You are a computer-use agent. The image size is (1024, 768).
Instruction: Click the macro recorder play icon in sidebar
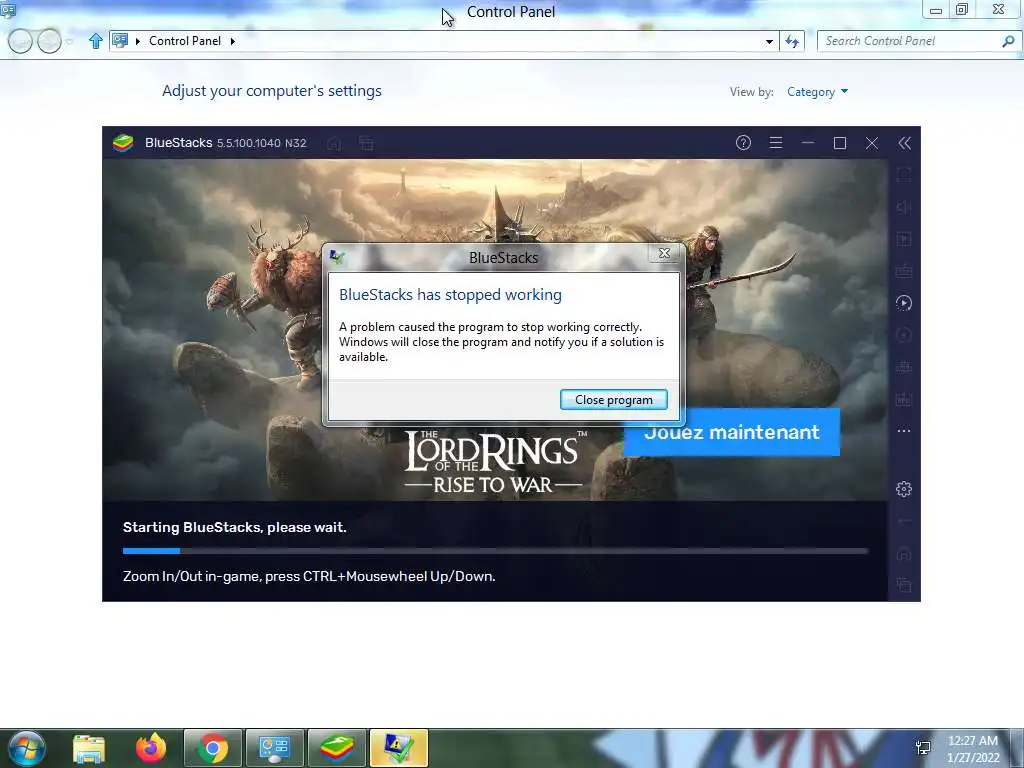coord(904,303)
